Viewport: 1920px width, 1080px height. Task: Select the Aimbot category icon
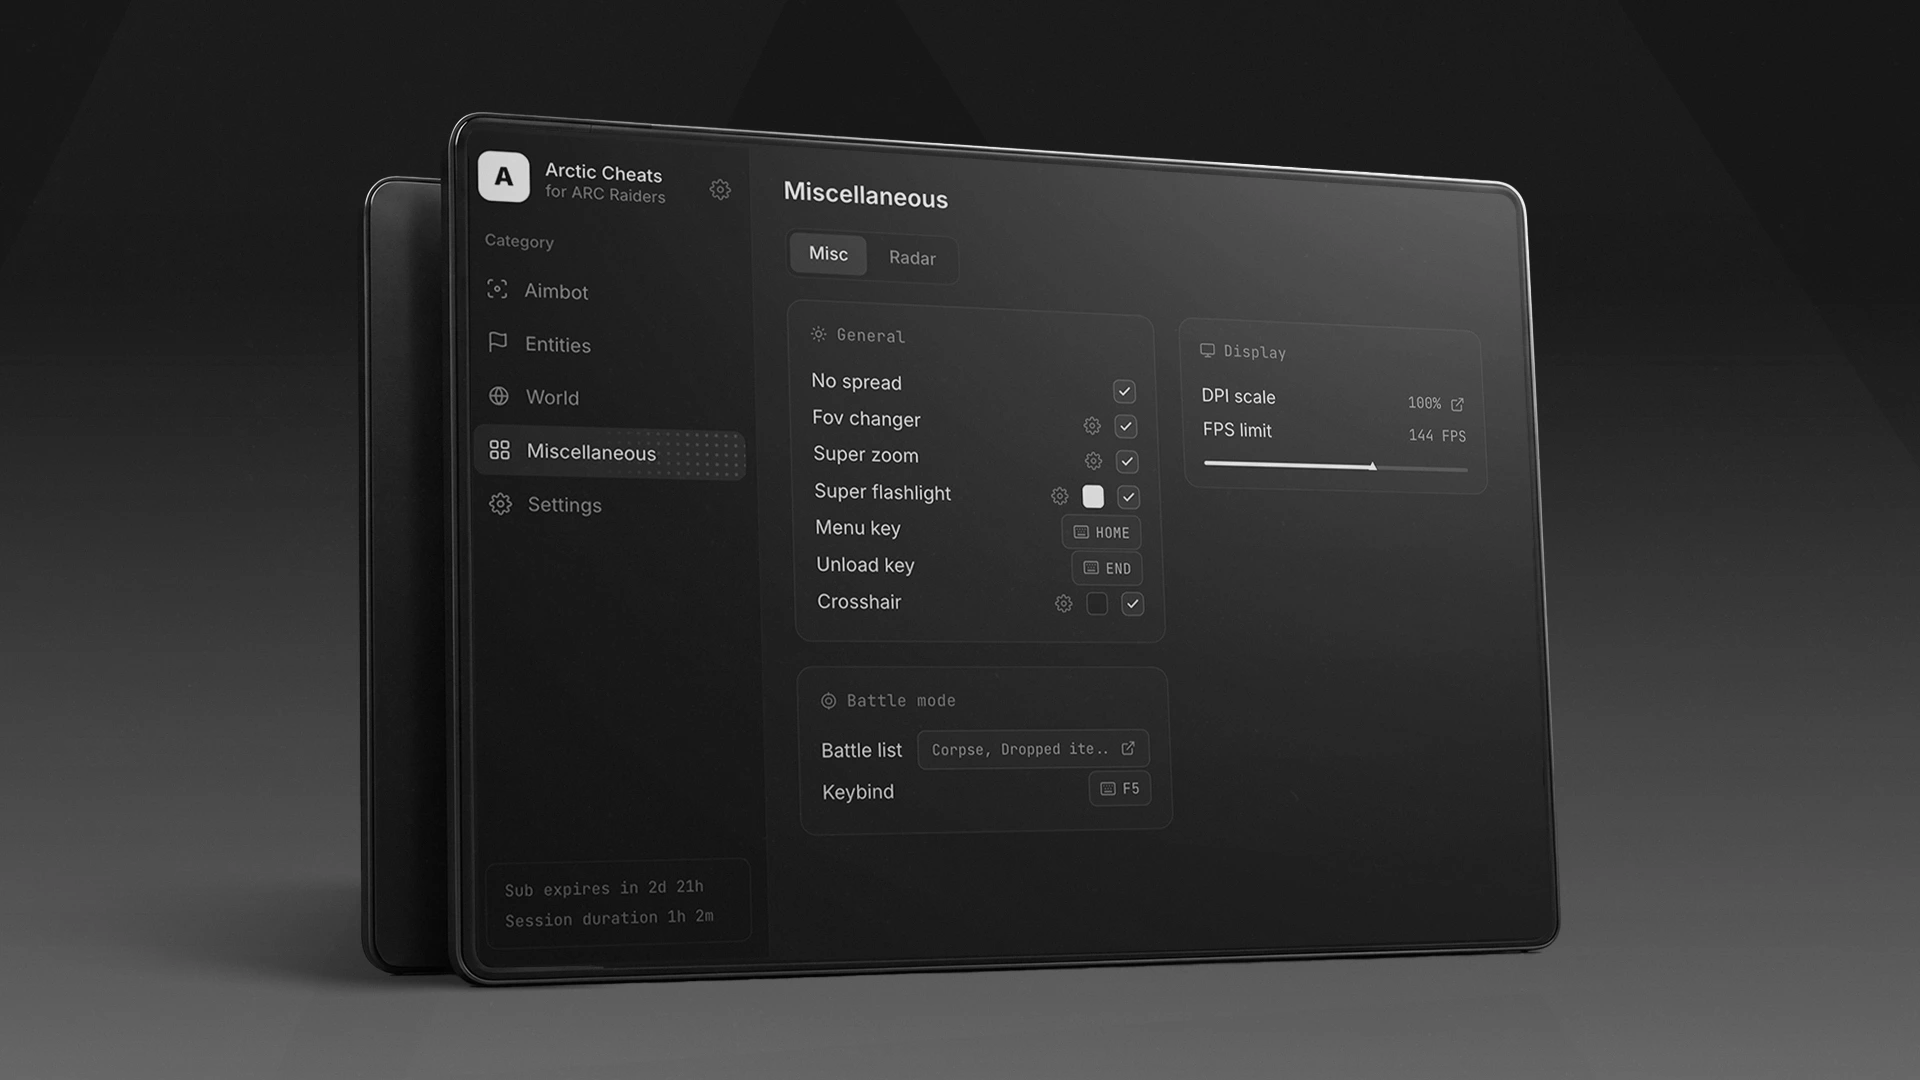(x=497, y=289)
